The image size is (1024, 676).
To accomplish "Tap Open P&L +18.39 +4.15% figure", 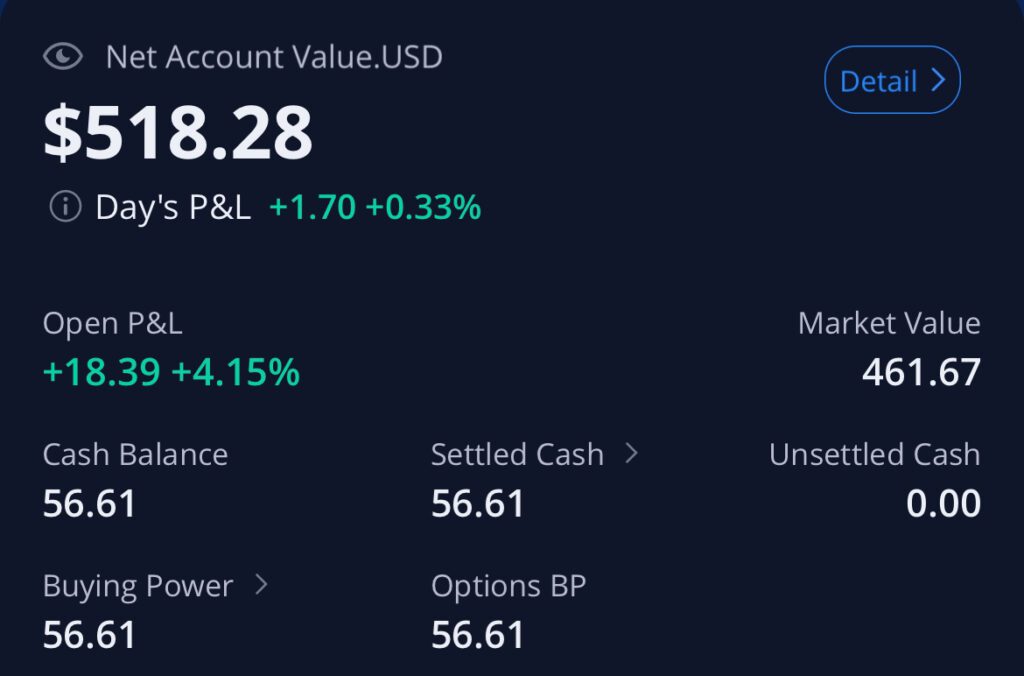I will [171, 372].
